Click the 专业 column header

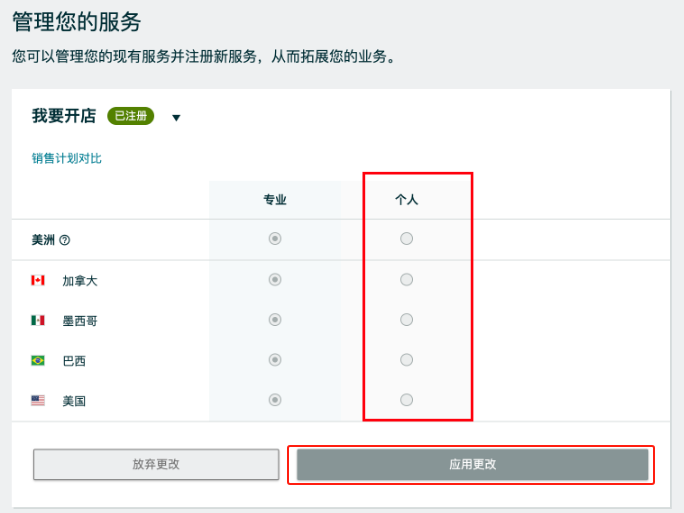tap(275, 200)
